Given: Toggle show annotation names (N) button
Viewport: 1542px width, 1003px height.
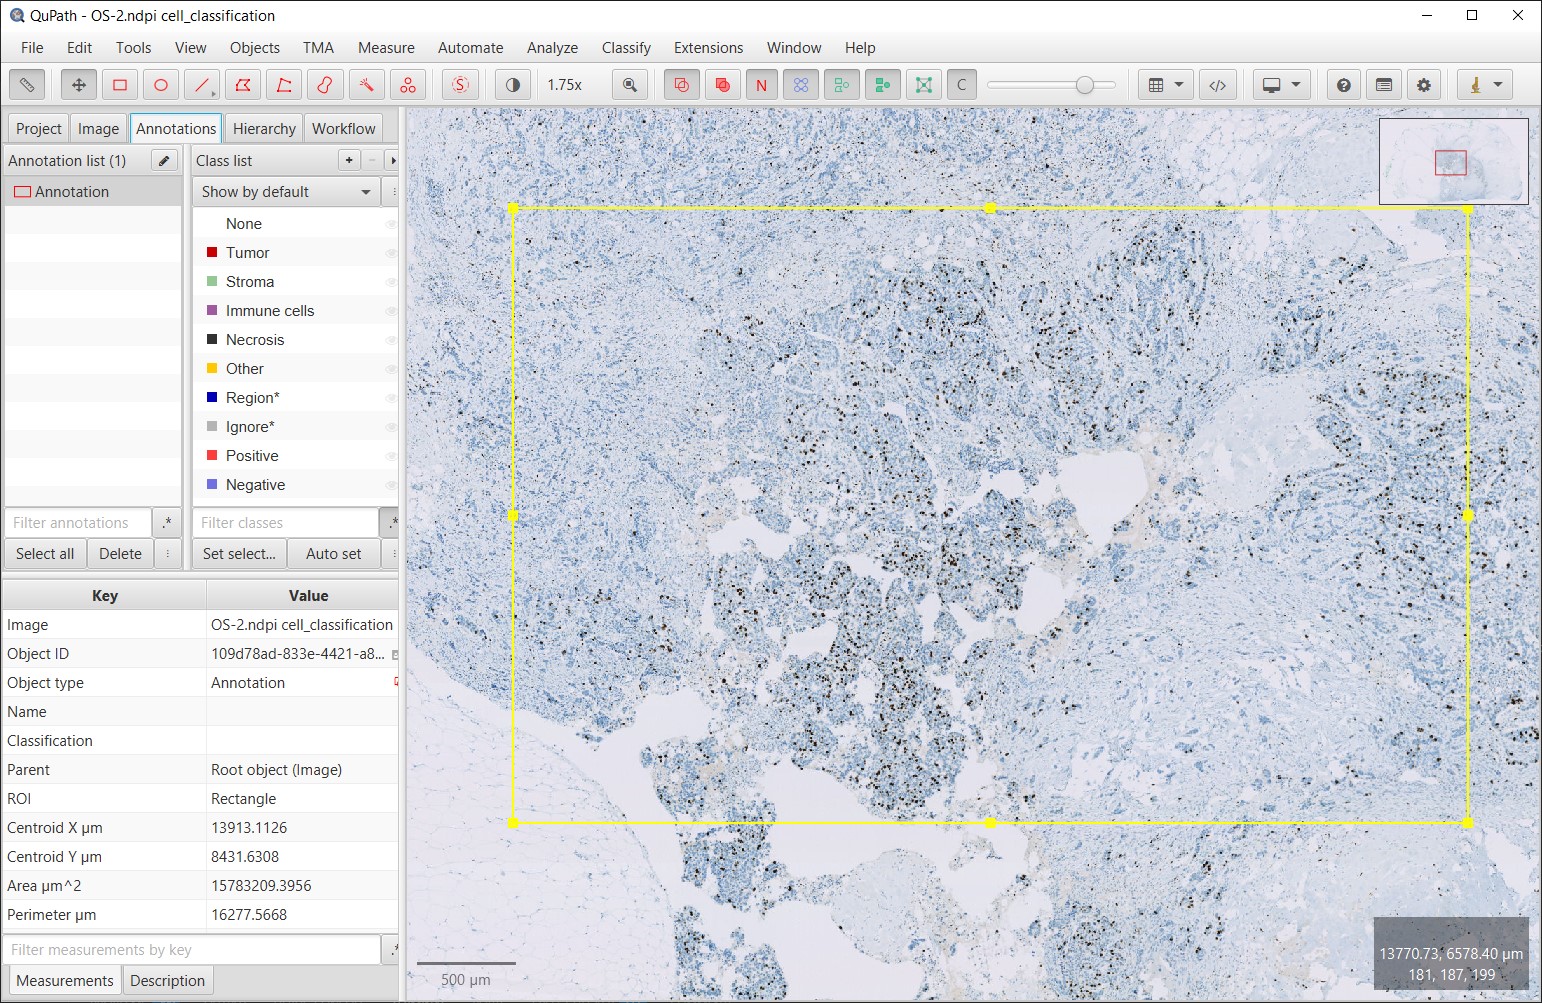Looking at the screenshot, I should 761,85.
